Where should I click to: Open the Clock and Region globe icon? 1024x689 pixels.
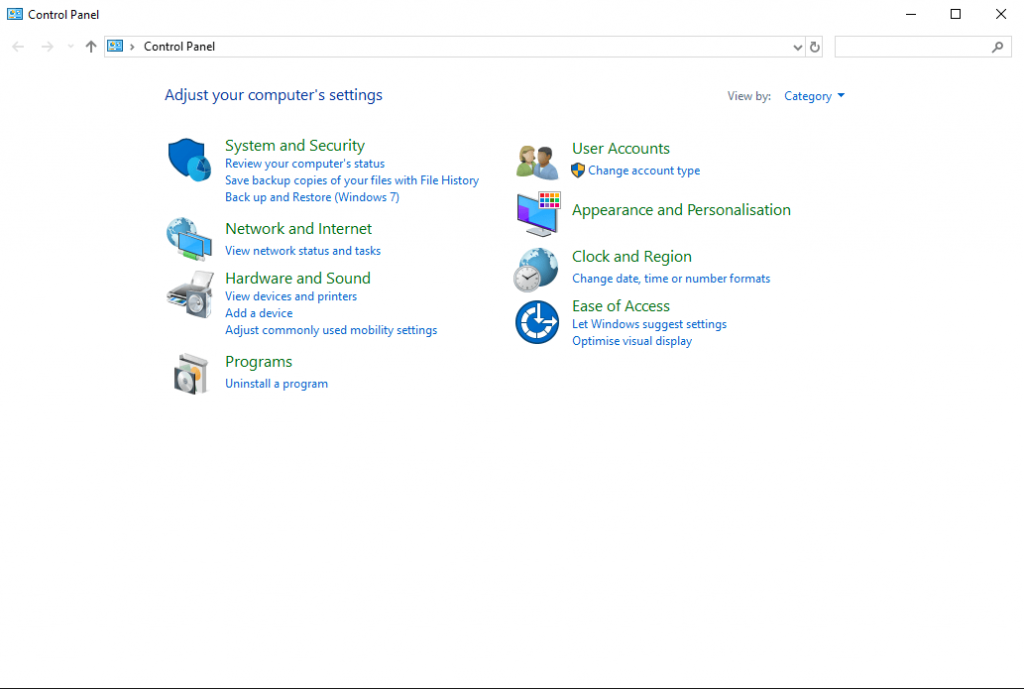coord(536,269)
